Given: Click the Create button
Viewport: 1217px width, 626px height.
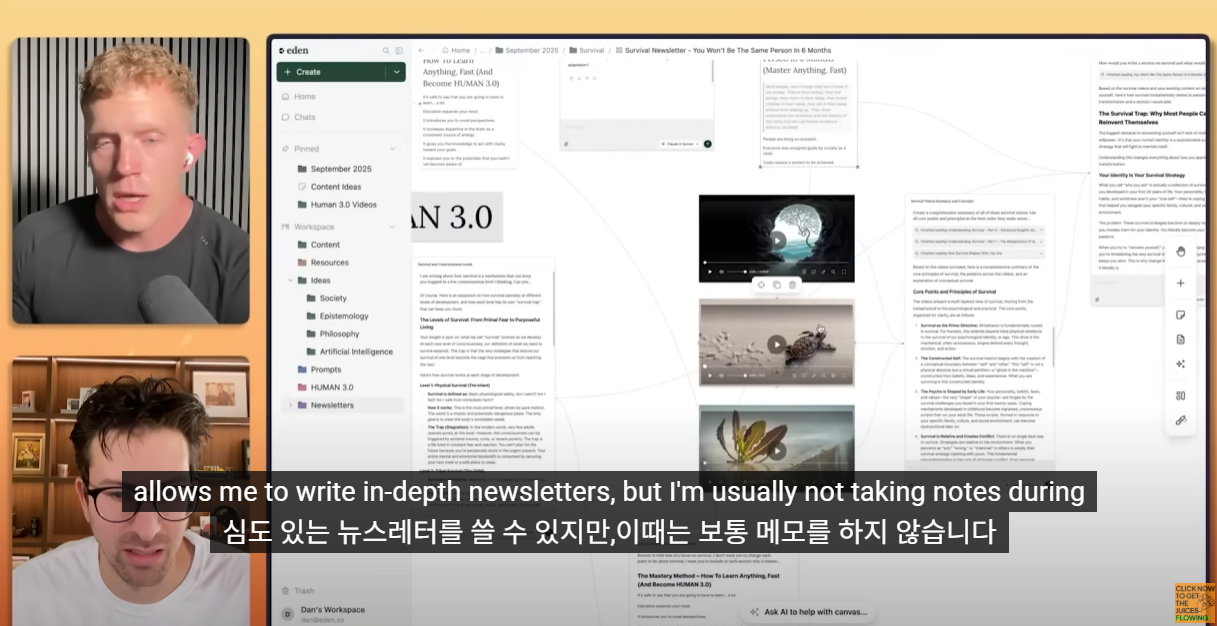Looking at the screenshot, I should coord(331,72).
